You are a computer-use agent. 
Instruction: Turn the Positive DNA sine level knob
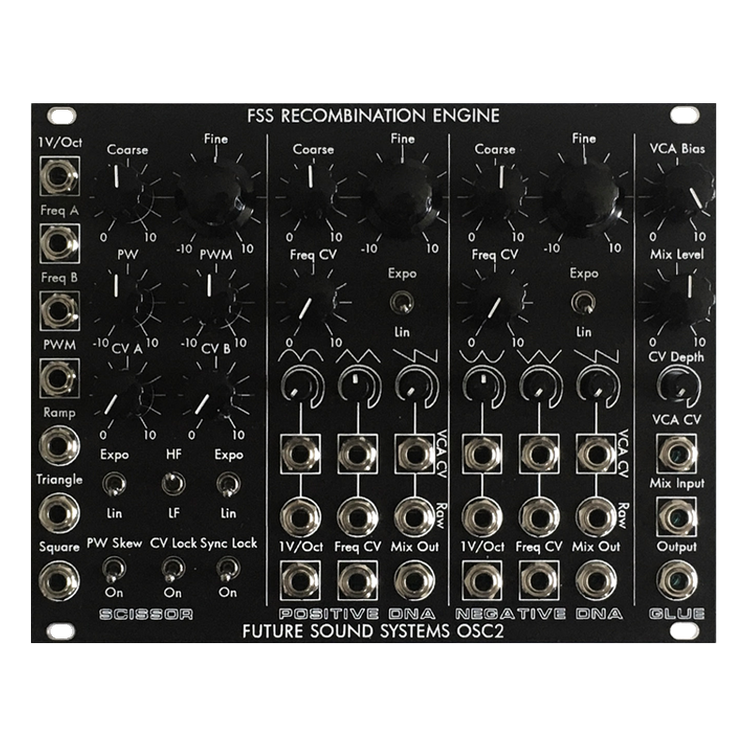coord(300,386)
